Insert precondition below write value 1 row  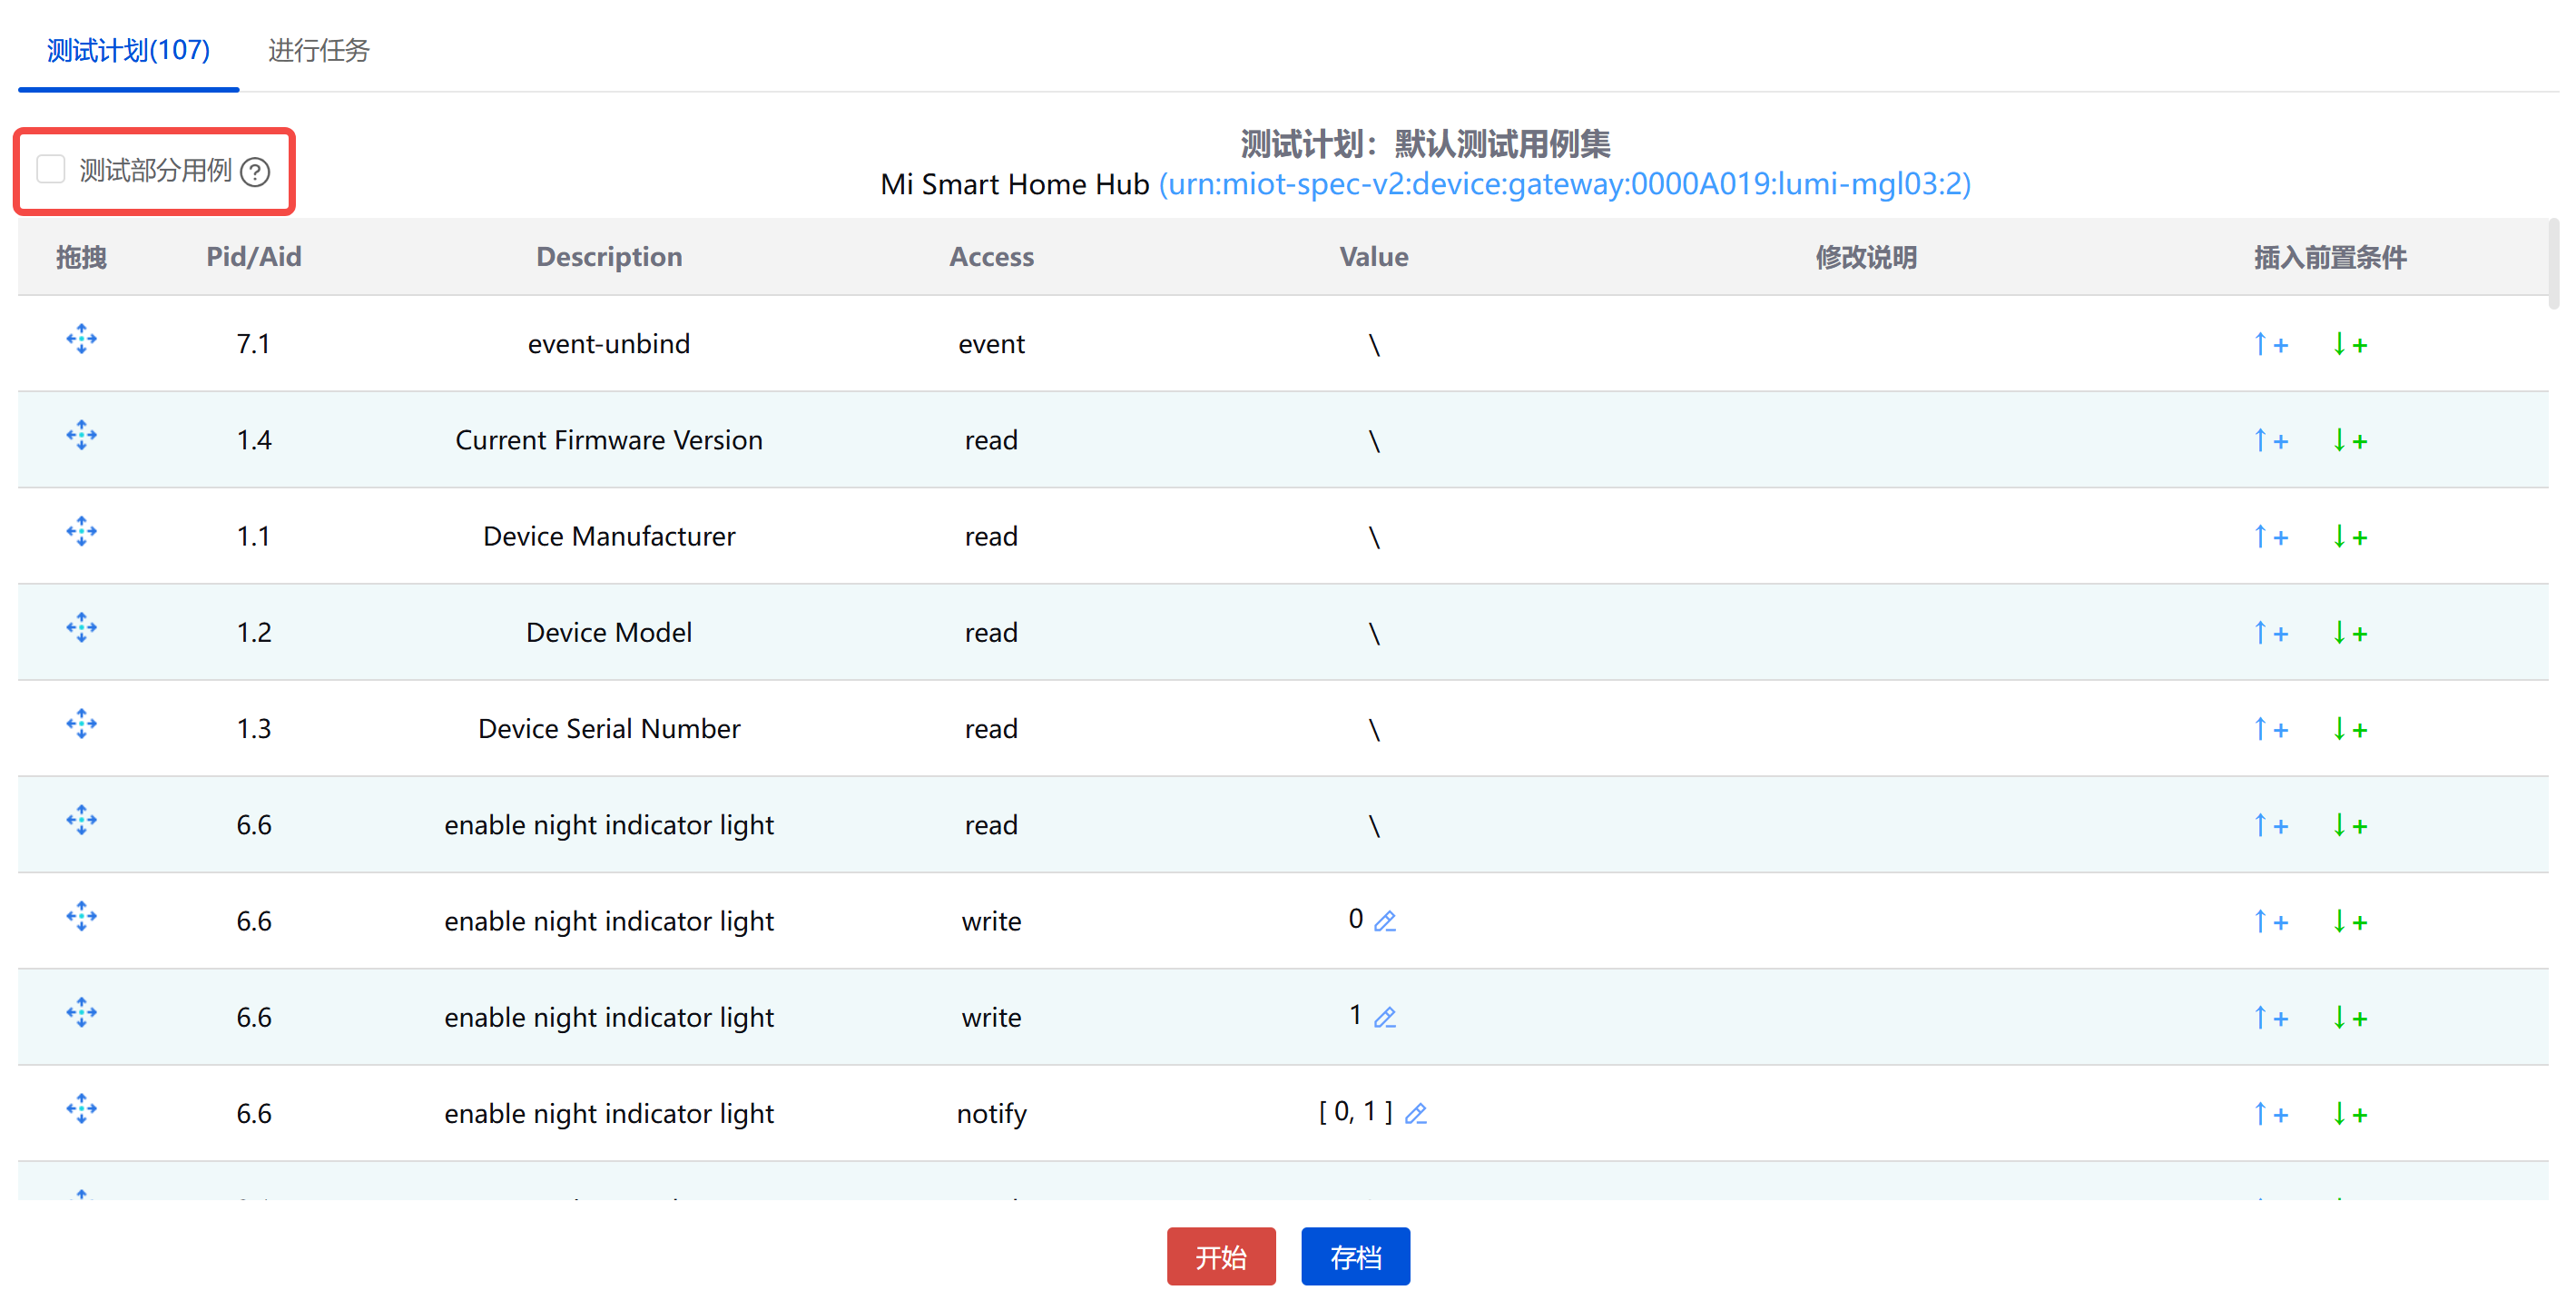pos(2349,1017)
